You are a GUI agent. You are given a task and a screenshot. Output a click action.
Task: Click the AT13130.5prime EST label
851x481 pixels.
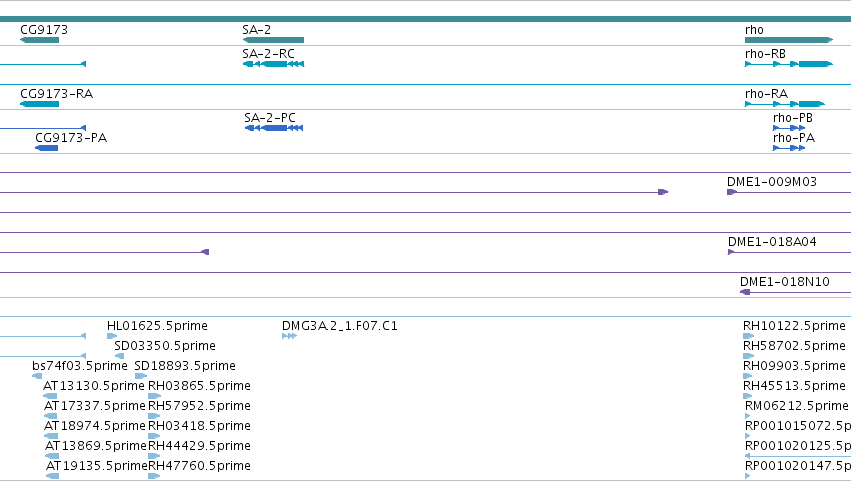pyautogui.click(x=93, y=386)
